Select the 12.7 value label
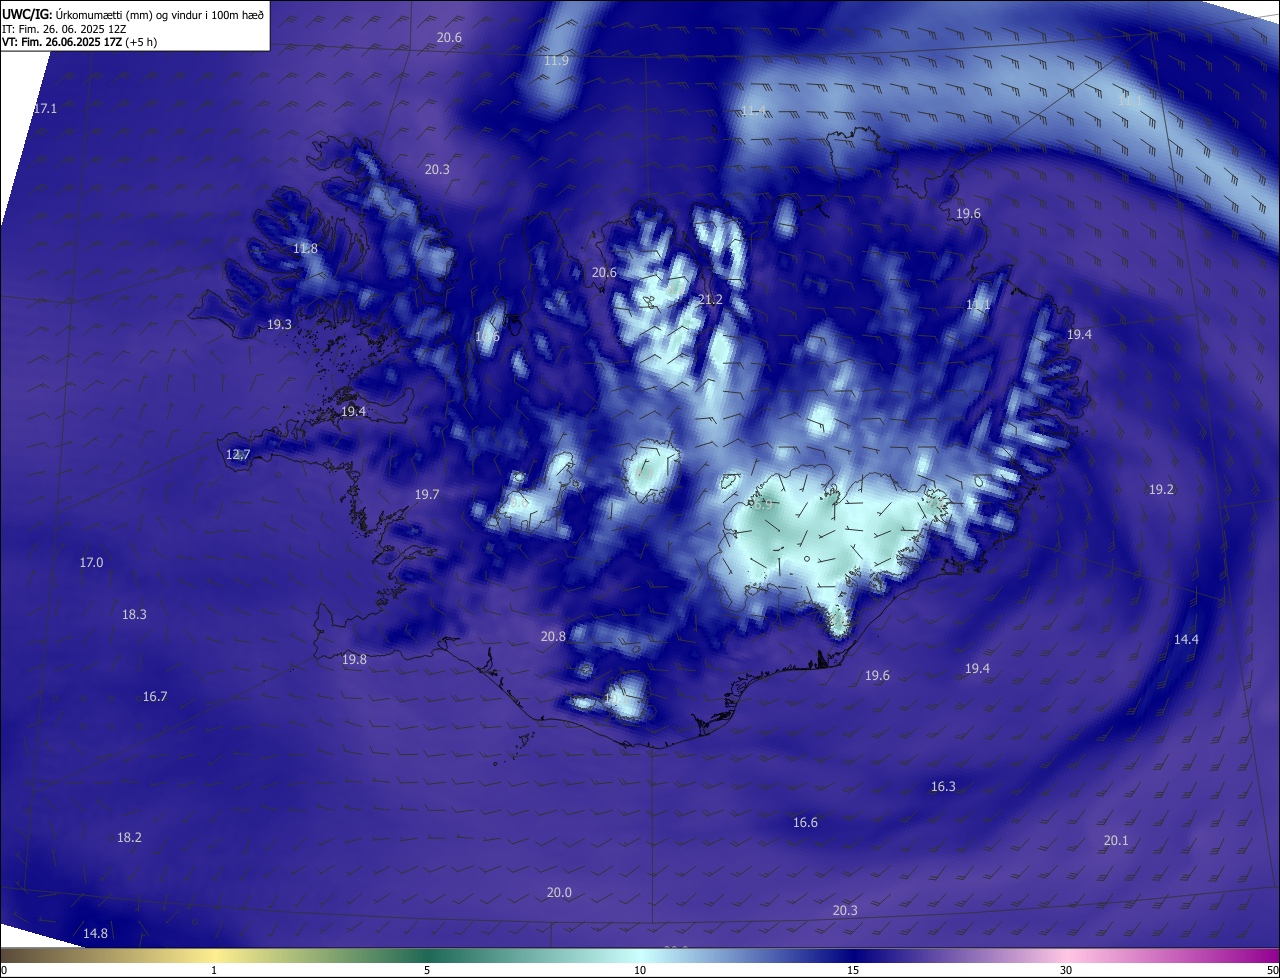 click(238, 454)
